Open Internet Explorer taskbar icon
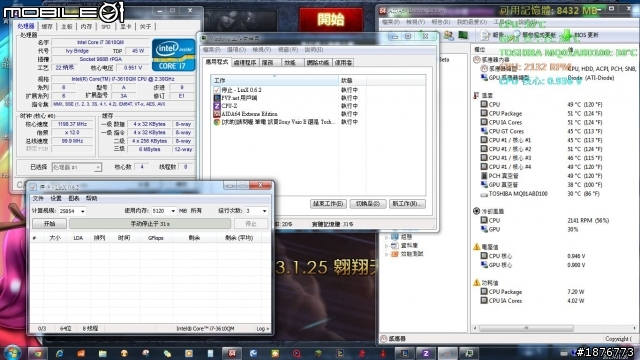This screenshot has height=360, width=640. click(x=60, y=353)
